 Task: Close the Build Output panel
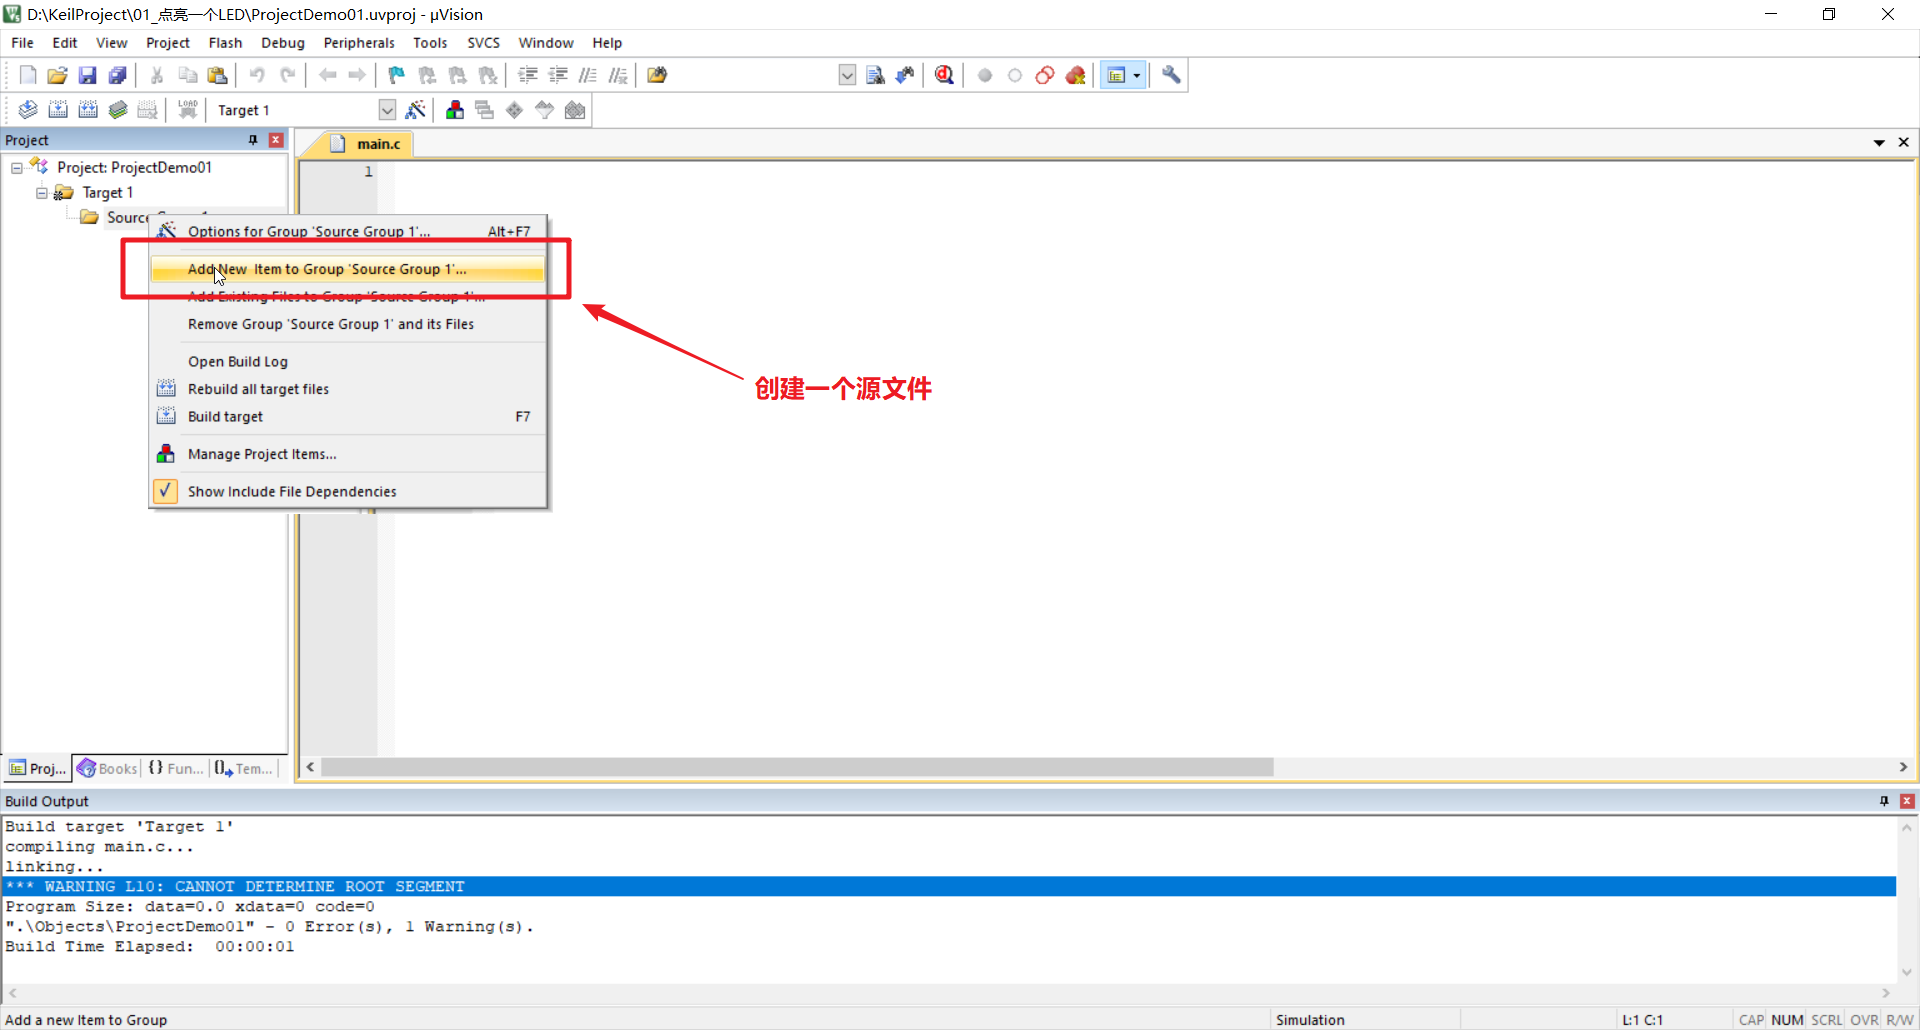[1907, 801]
